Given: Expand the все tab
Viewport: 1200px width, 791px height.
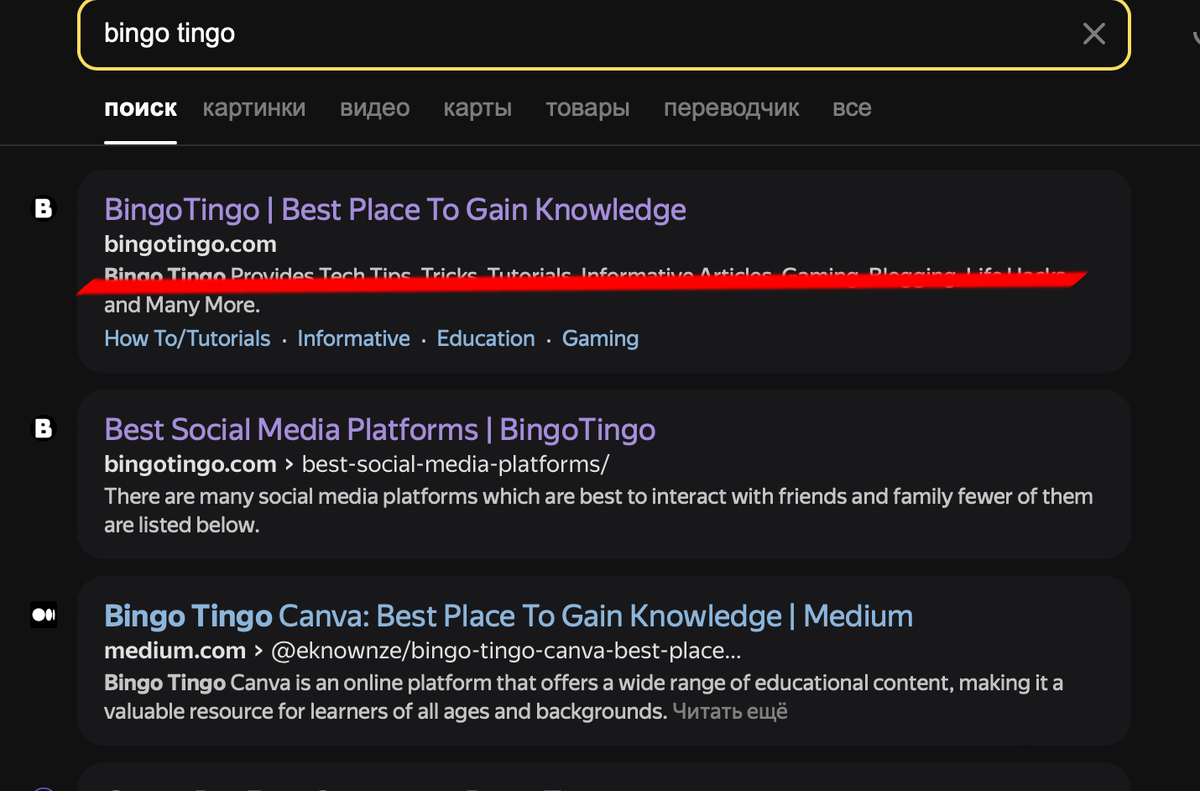Looking at the screenshot, I should [x=852, y=108].
